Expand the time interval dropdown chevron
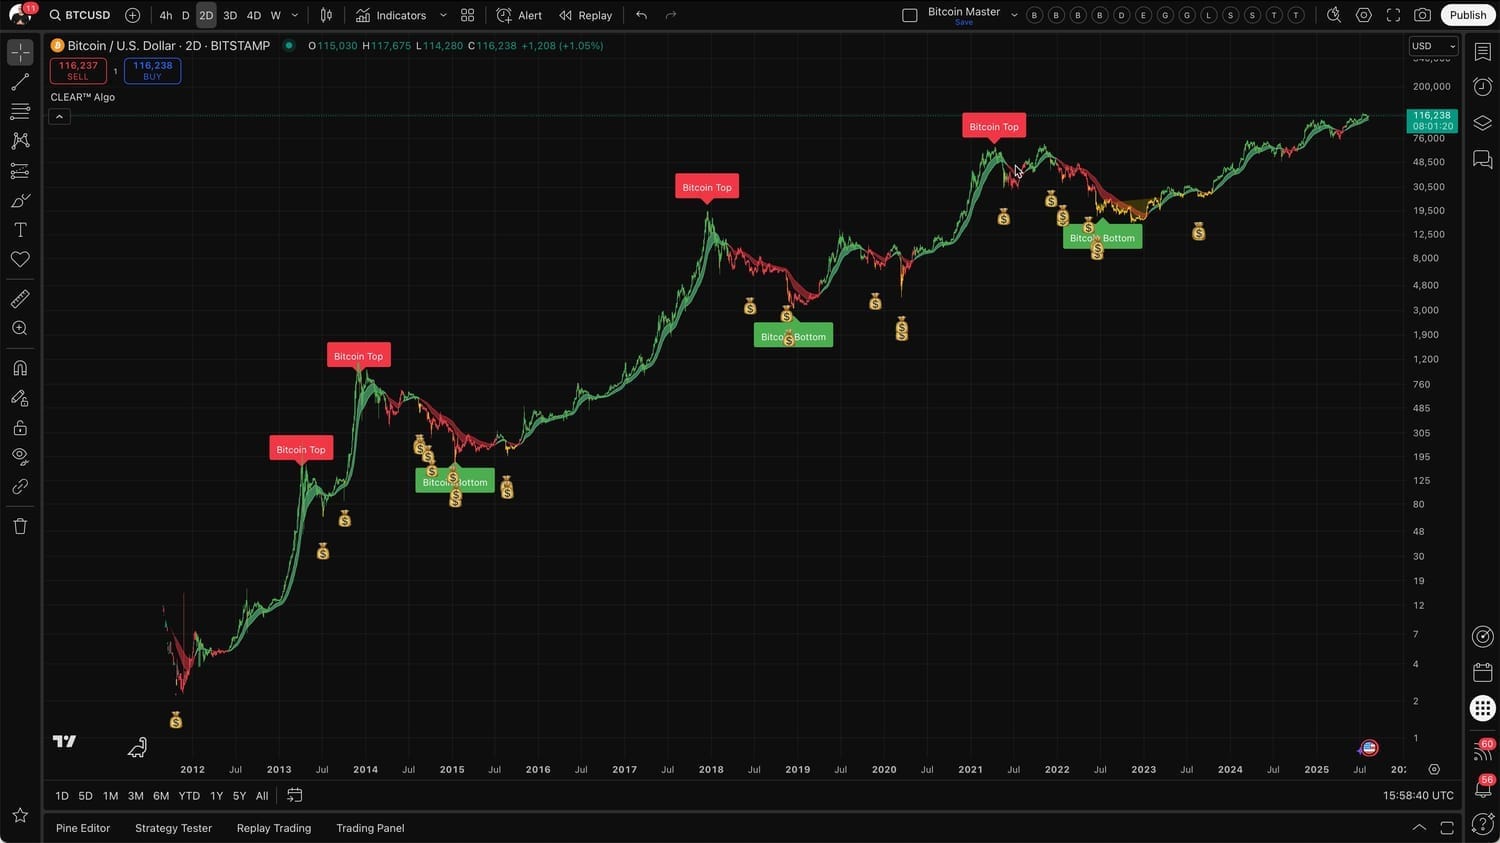This screenshot has width=1500, height=843. [x=295, y=15]
